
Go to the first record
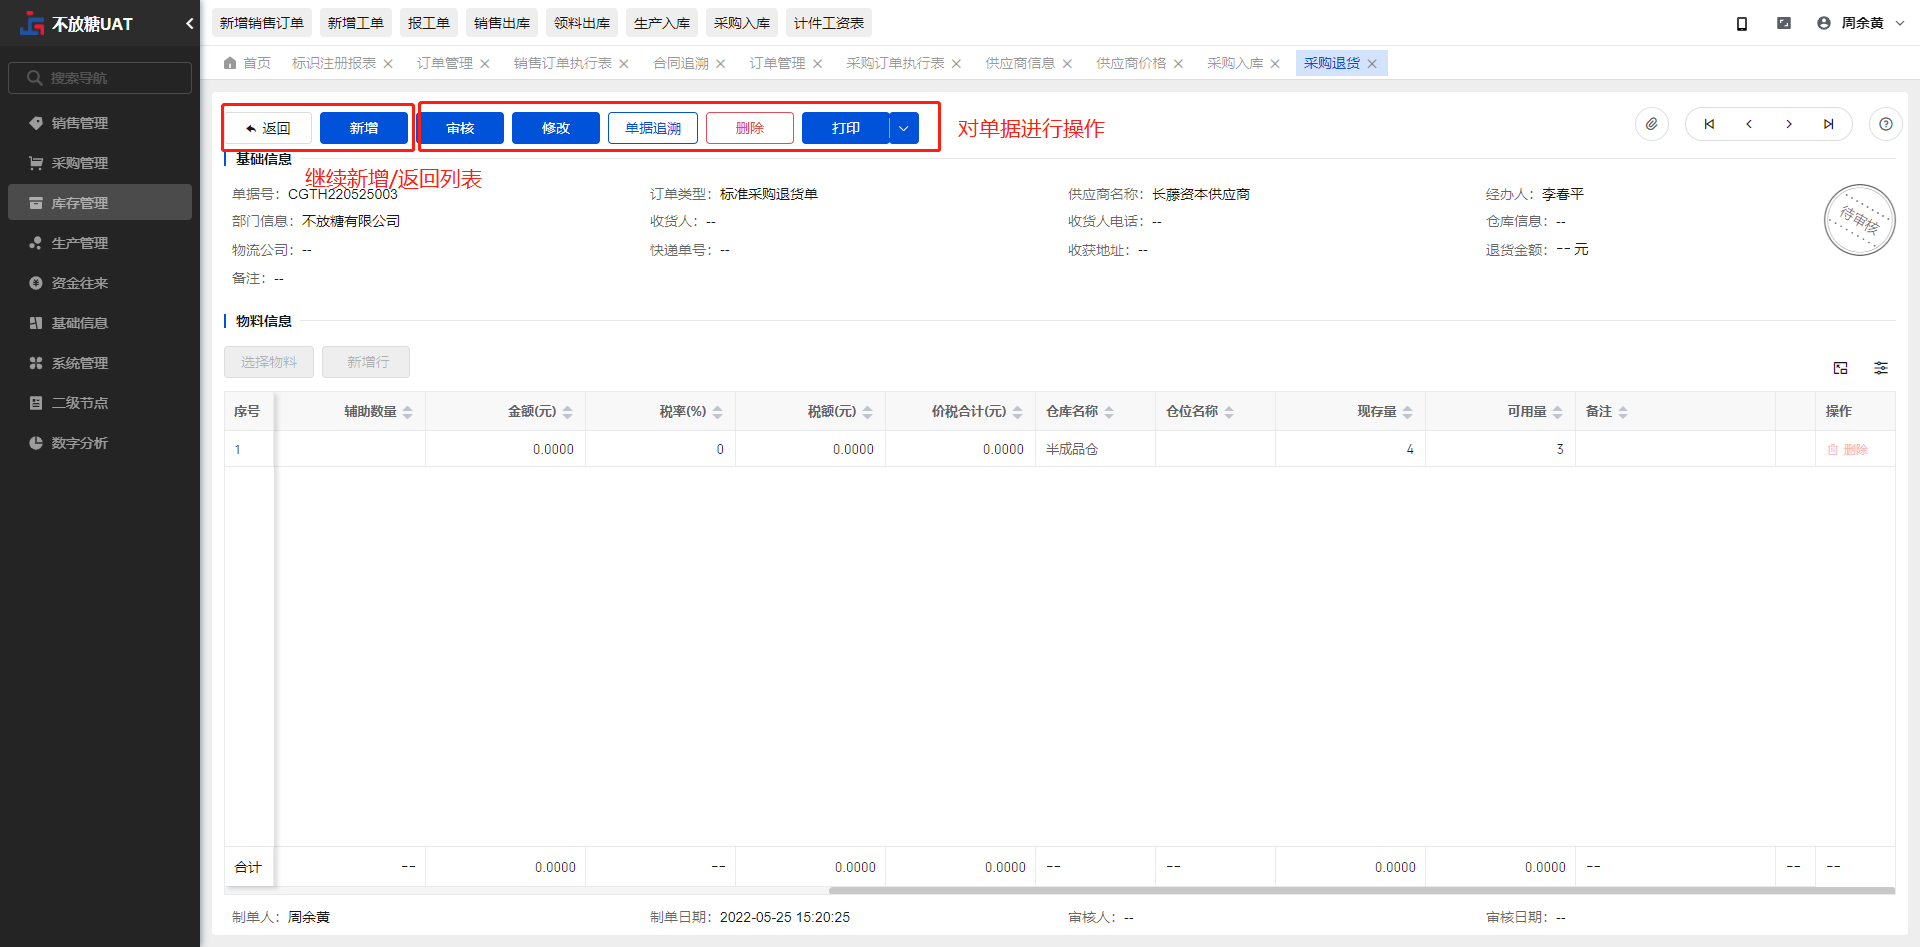pos(1709,124)
